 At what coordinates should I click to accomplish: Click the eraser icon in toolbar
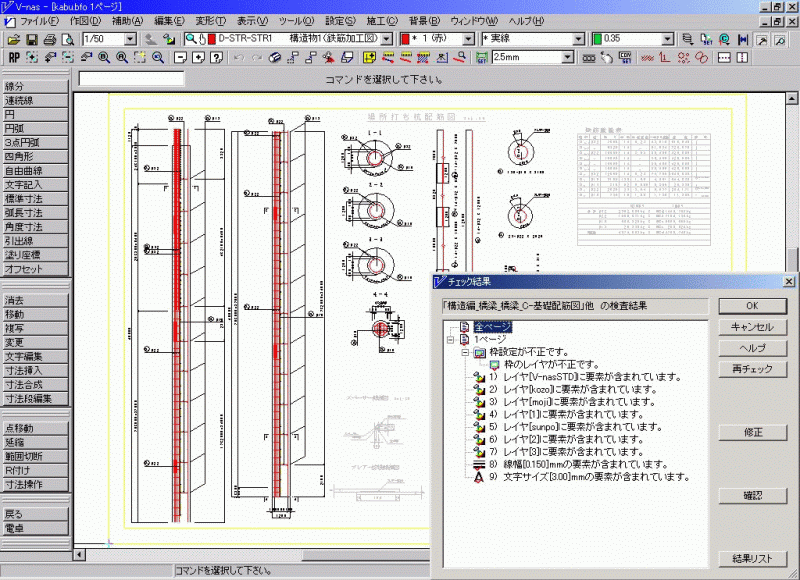pyautogui.click(x=276, y=58)
